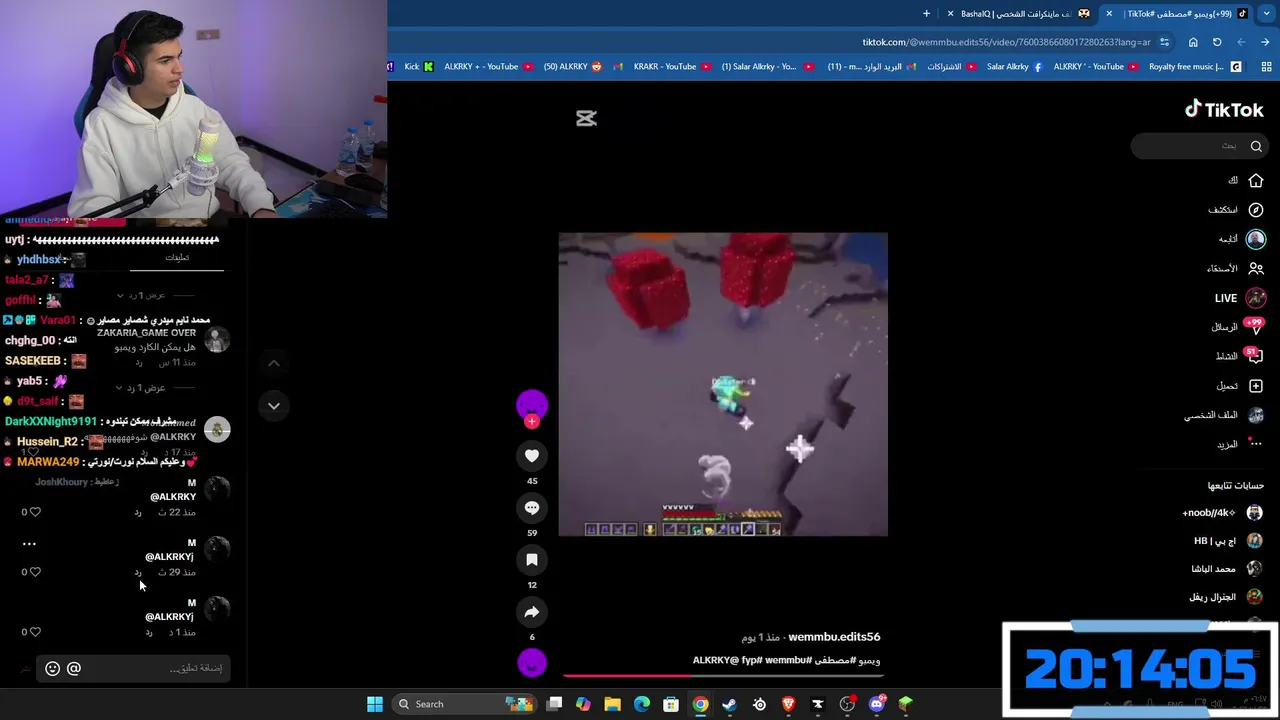Open TikTok Messages with 99+ badge
The width and height of the screenshot is (1280, 720).
tap(1256, 327)
